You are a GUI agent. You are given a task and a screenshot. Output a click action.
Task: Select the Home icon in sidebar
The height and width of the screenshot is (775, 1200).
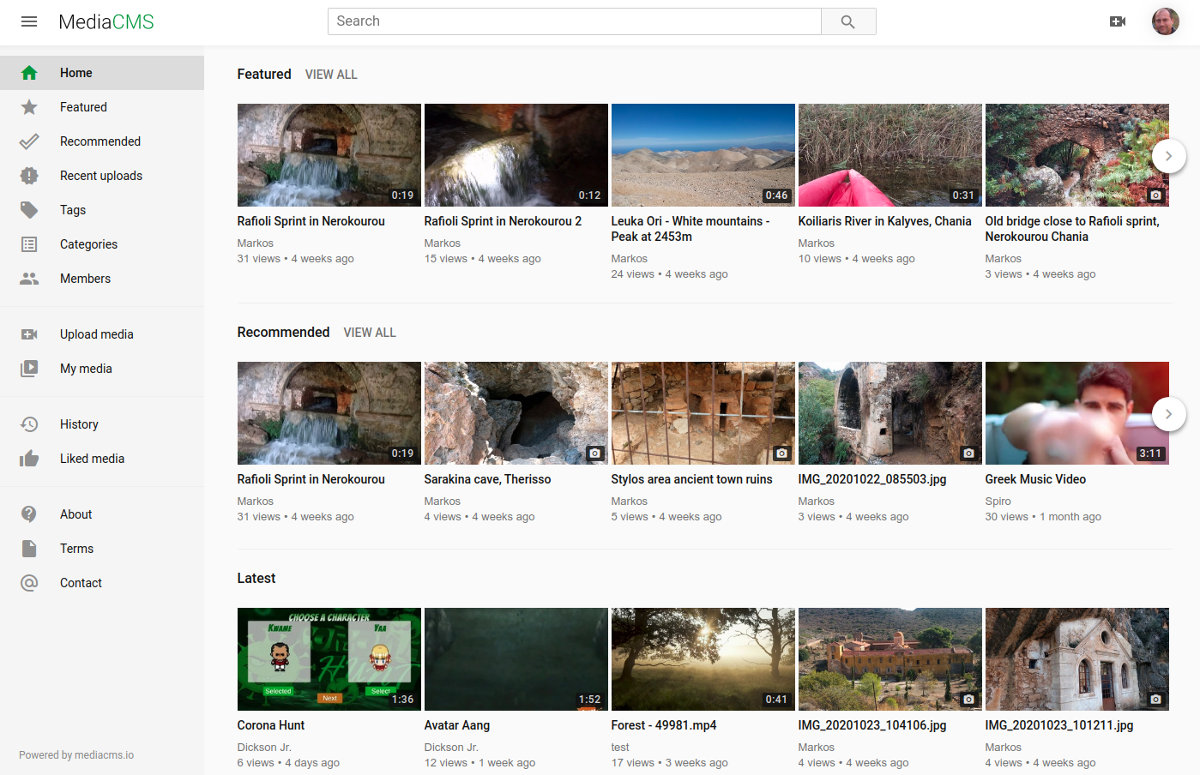(29, 72)
